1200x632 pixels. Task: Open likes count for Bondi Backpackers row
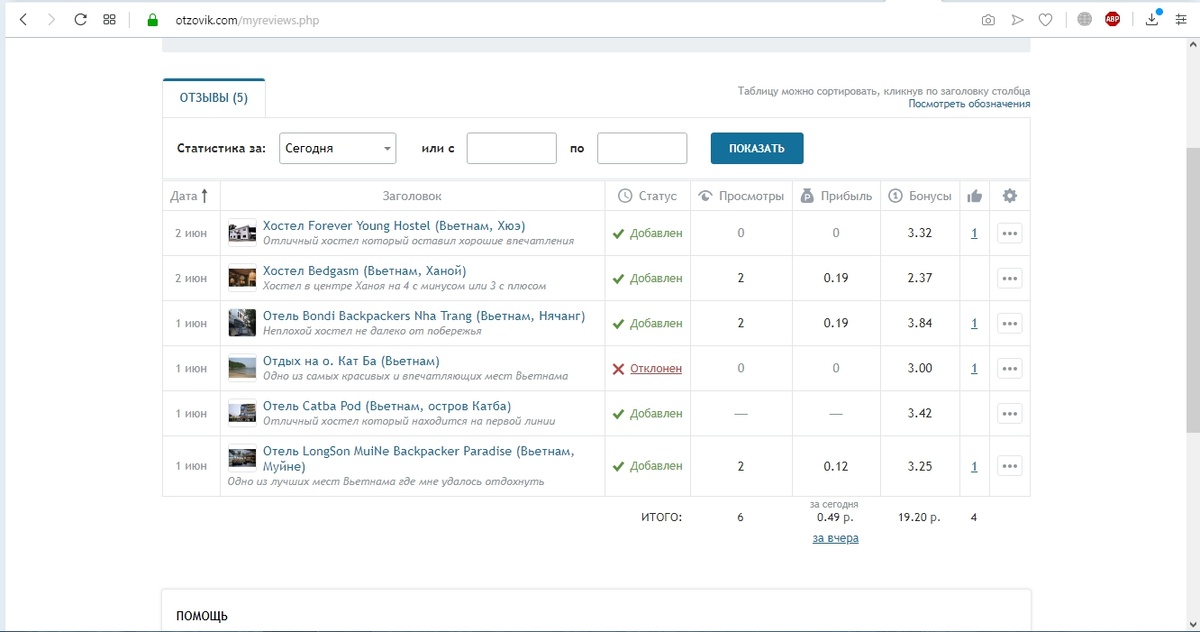point(974,323)
